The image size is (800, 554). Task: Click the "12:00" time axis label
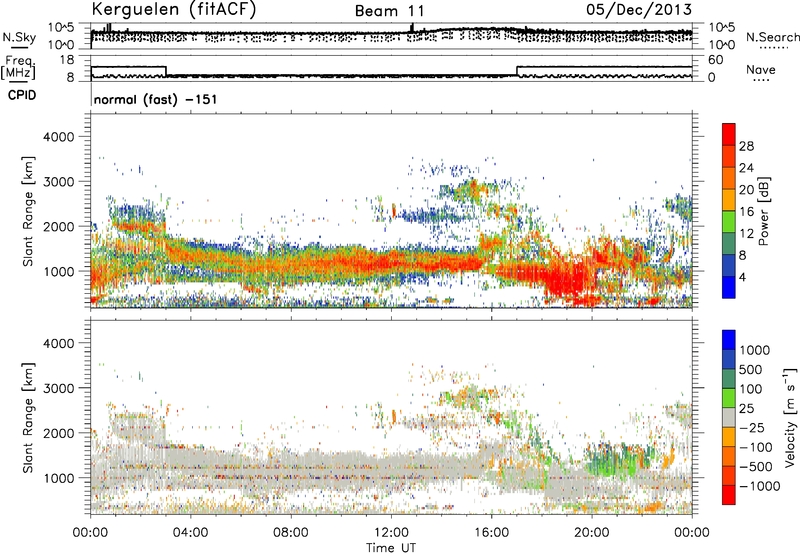click(391, 533)
